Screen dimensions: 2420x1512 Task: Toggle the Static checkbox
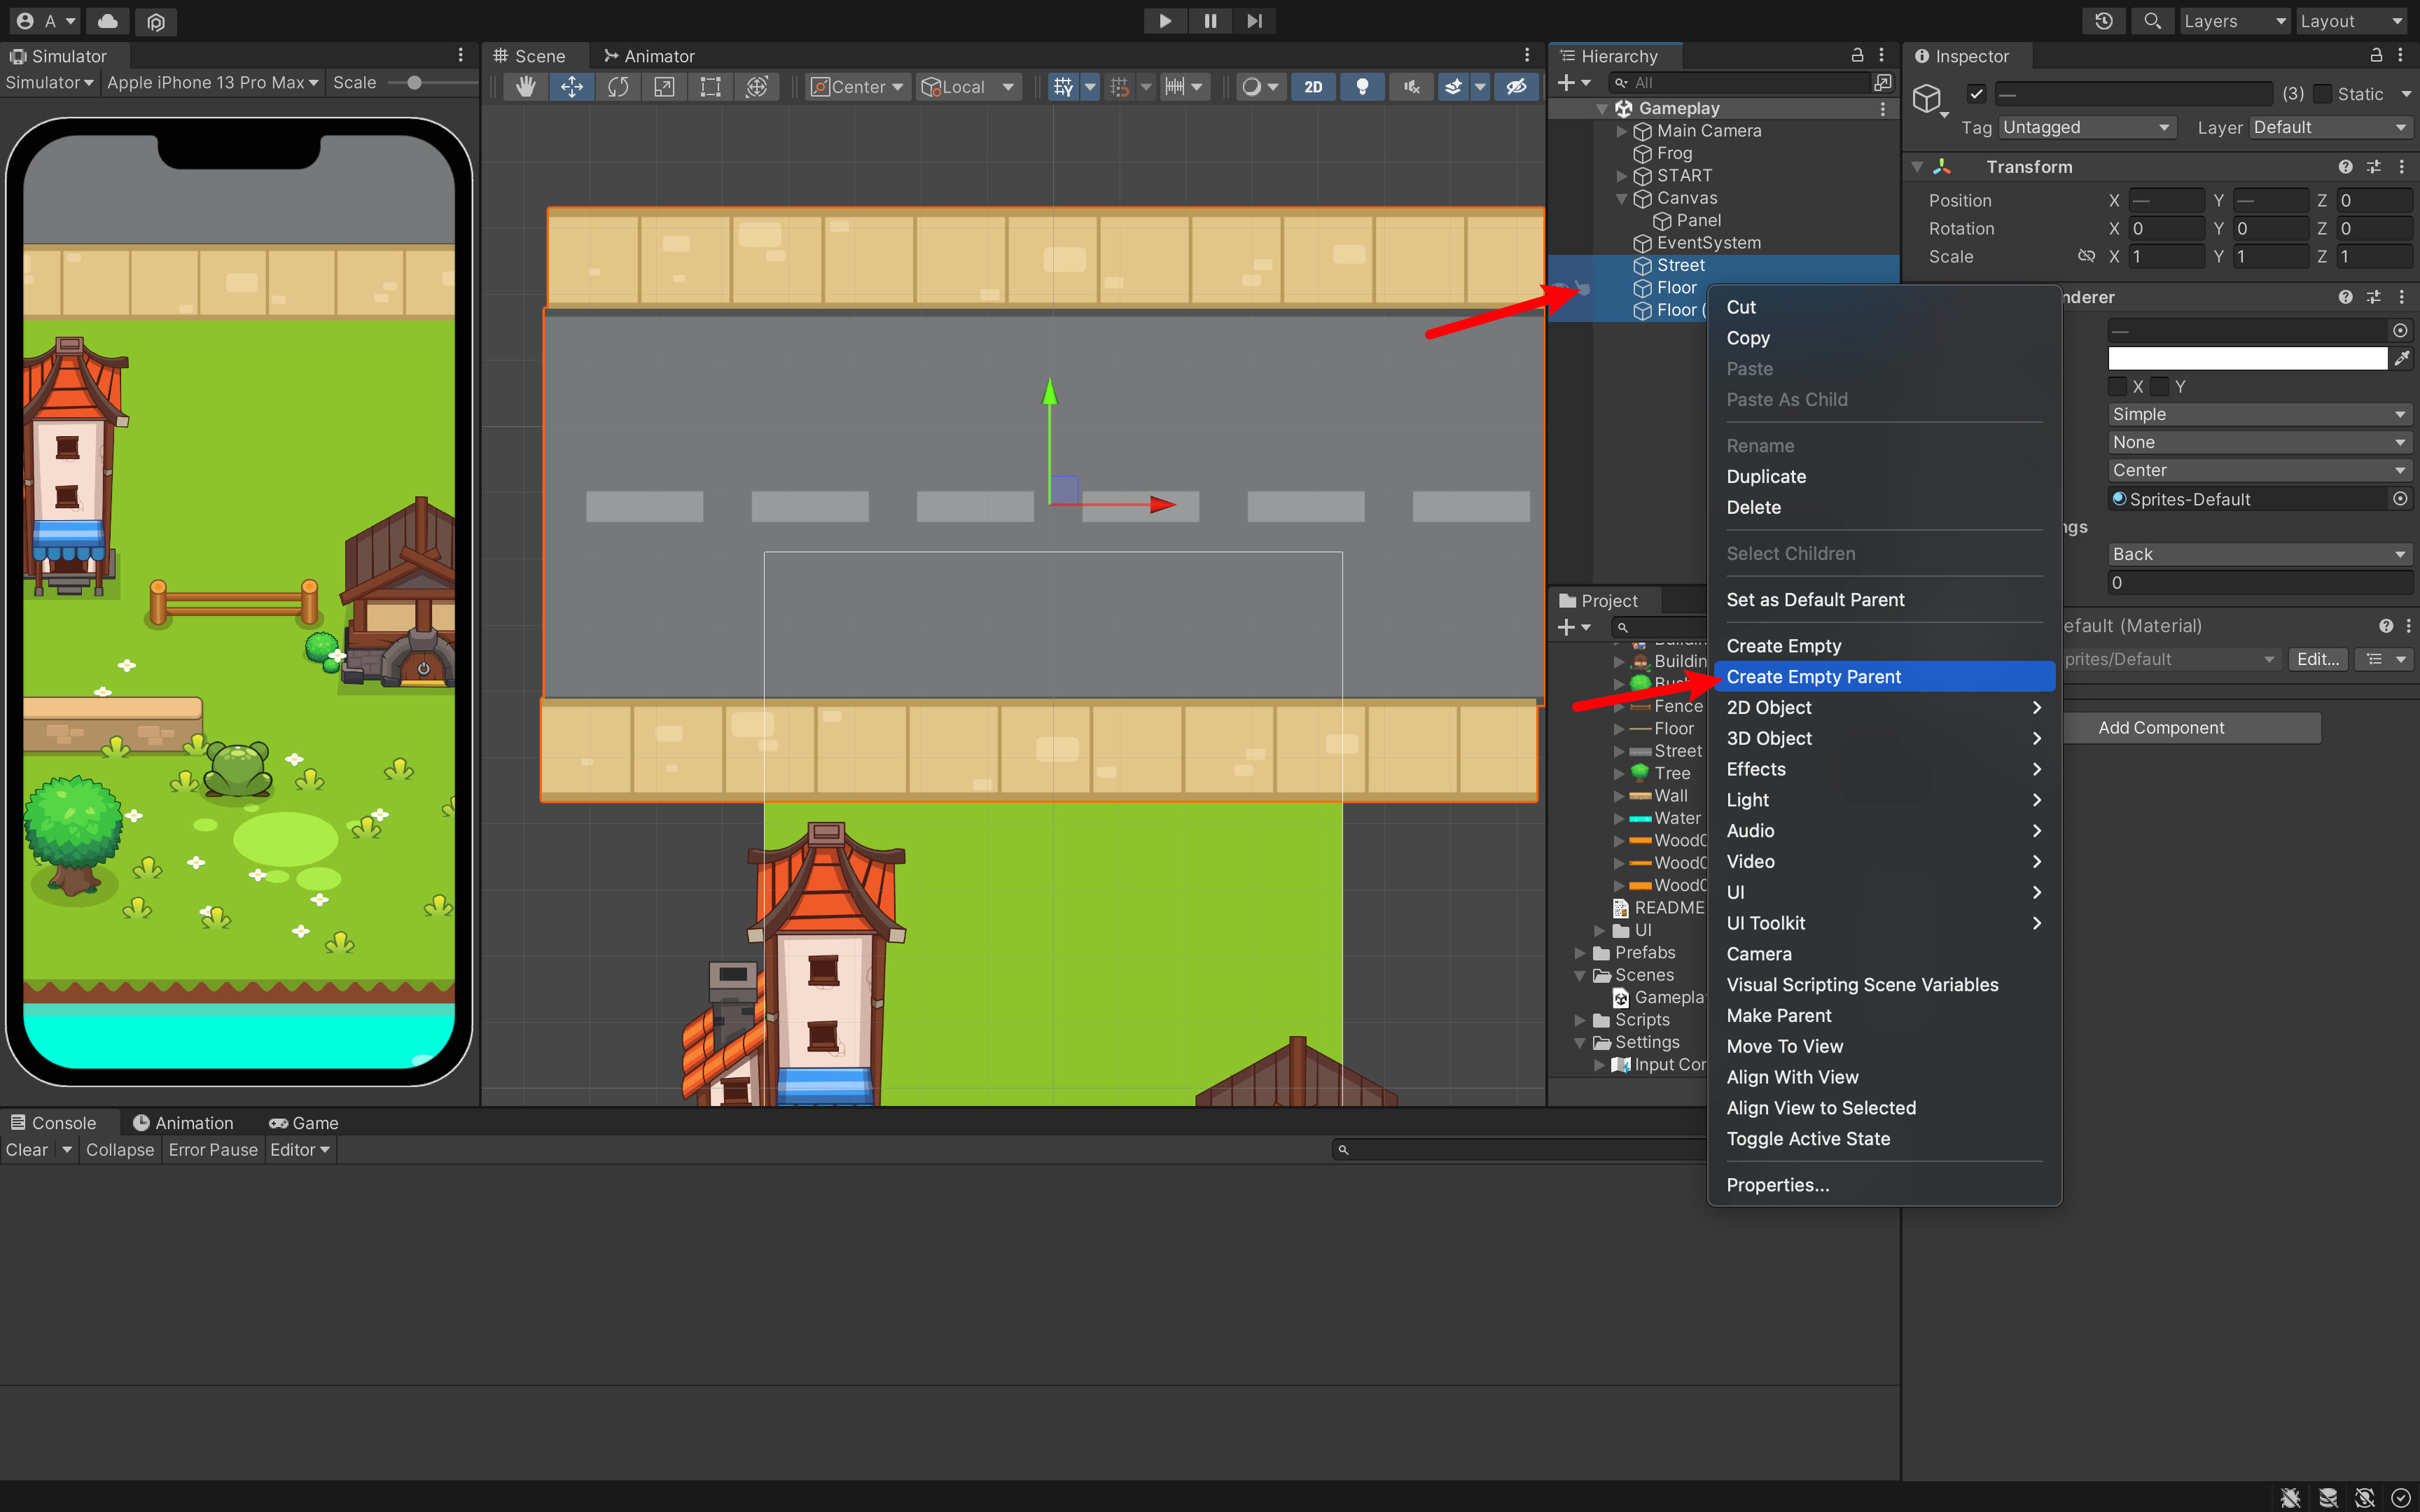click(x=2323, y=94)
